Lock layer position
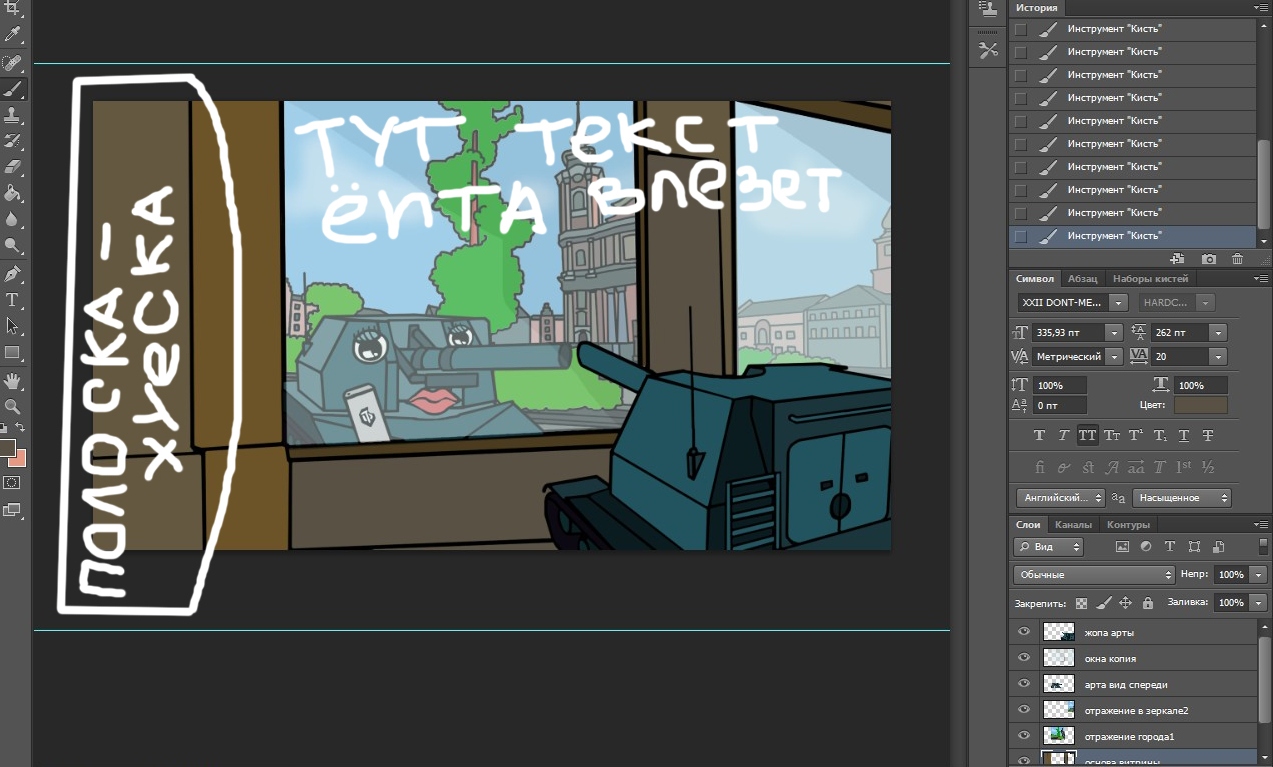 [x=1125, y=603]
